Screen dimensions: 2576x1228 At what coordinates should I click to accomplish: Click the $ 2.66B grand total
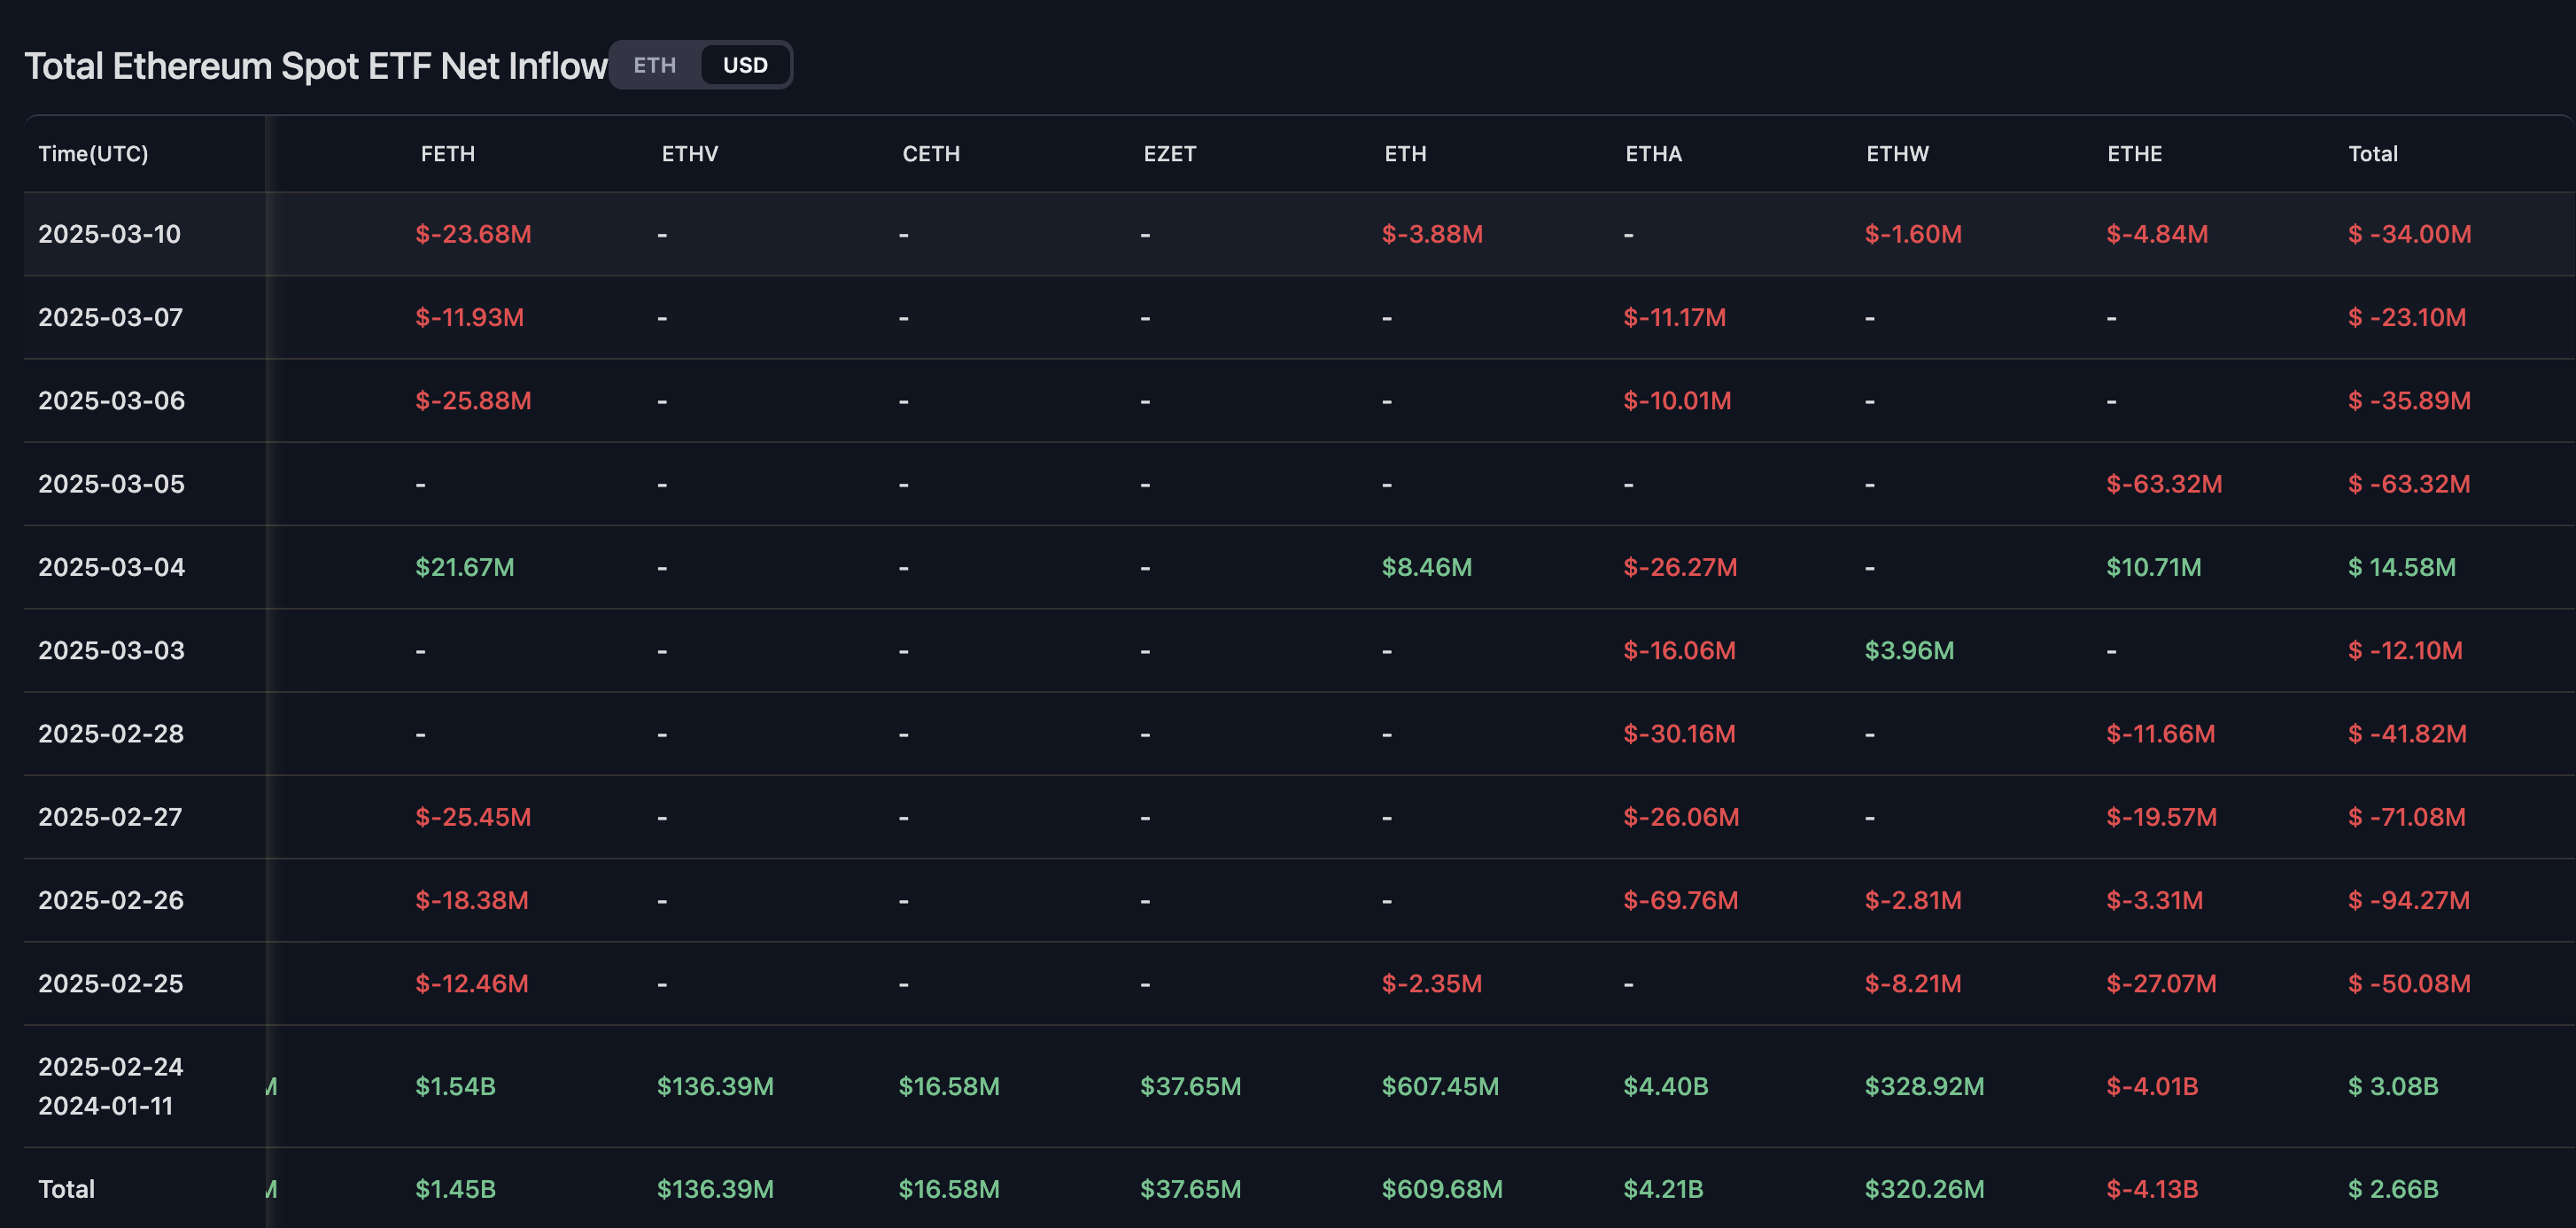[2393, 1189]
